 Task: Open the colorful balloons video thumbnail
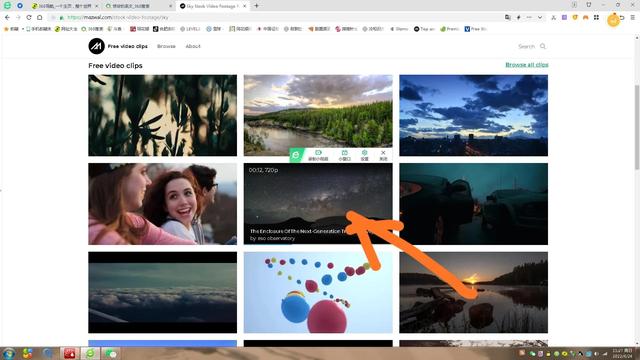point(318,292)
